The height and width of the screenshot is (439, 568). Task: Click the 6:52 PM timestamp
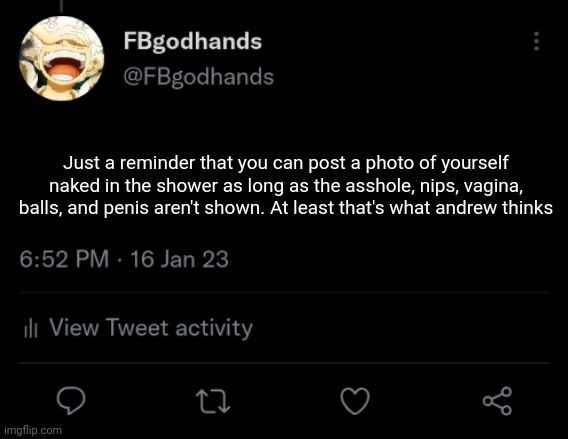point(64,259)
